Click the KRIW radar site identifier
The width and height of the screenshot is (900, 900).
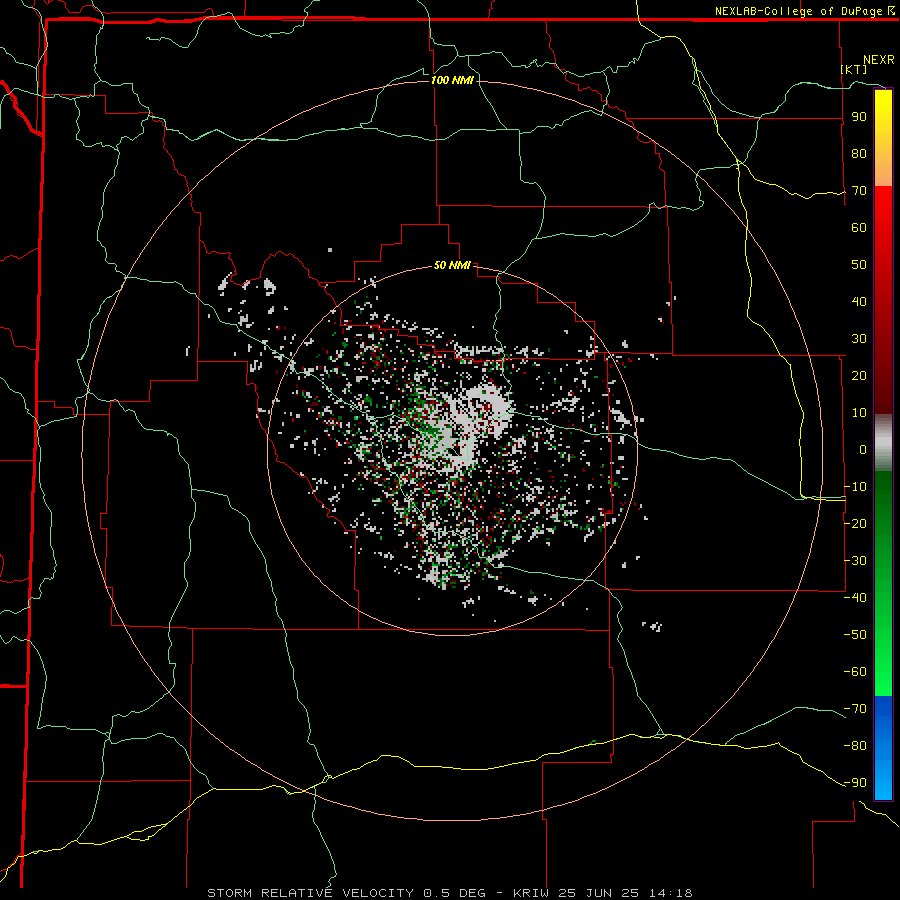click(532, 893)
